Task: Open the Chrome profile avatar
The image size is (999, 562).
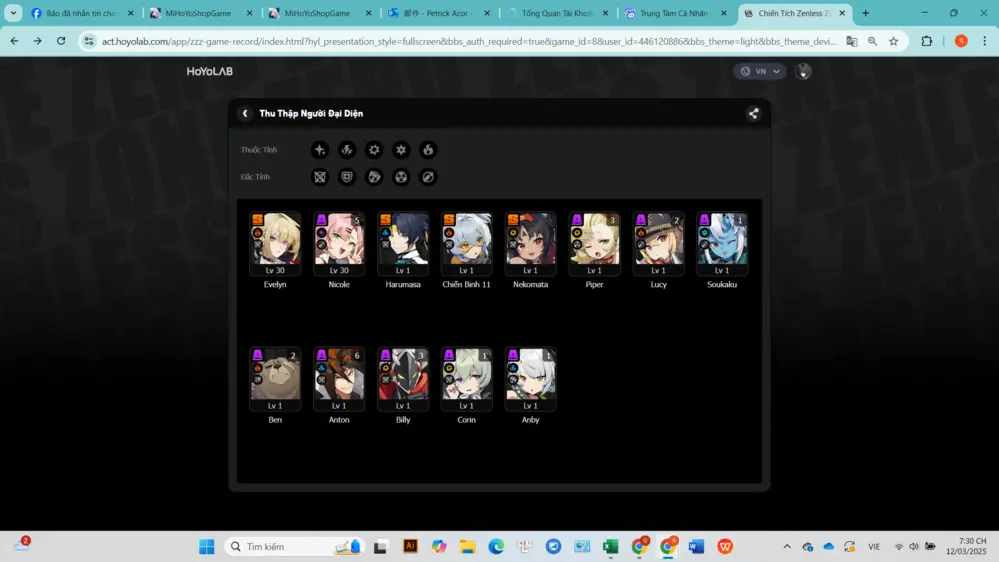Action: 961,41
